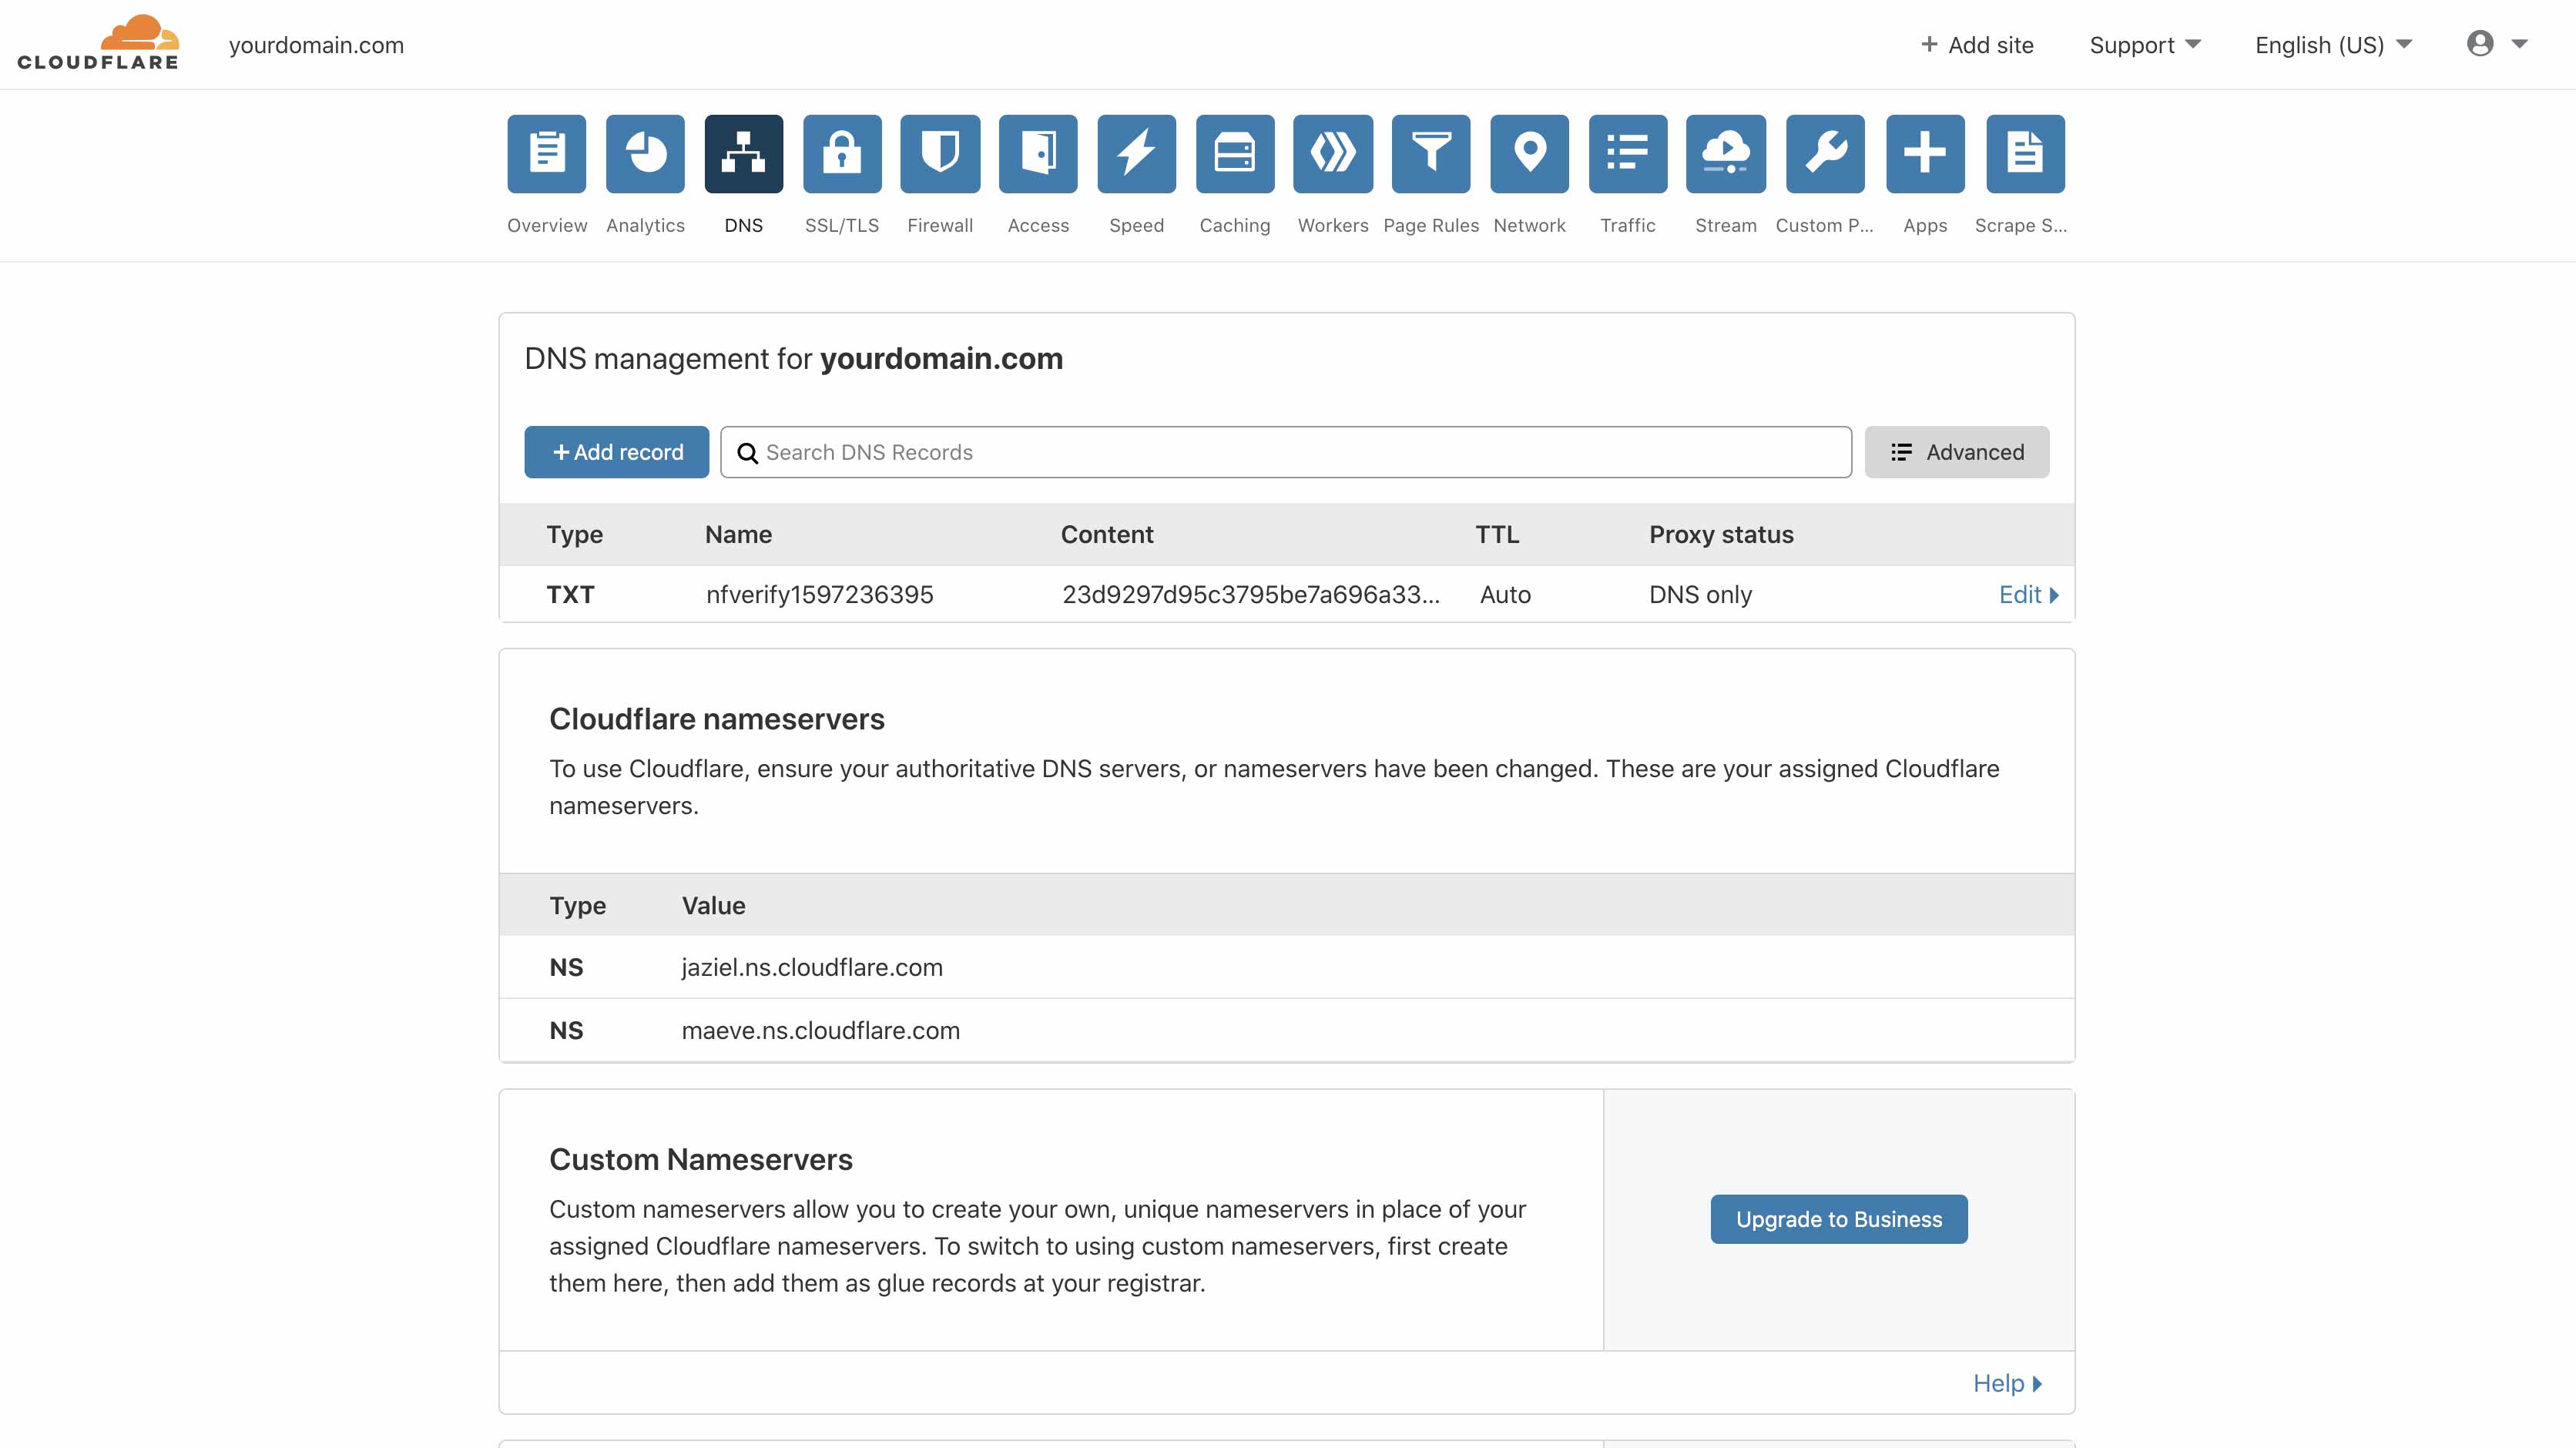
Task: Click Upgrade to Business button
Action: coord(1838,1219)
